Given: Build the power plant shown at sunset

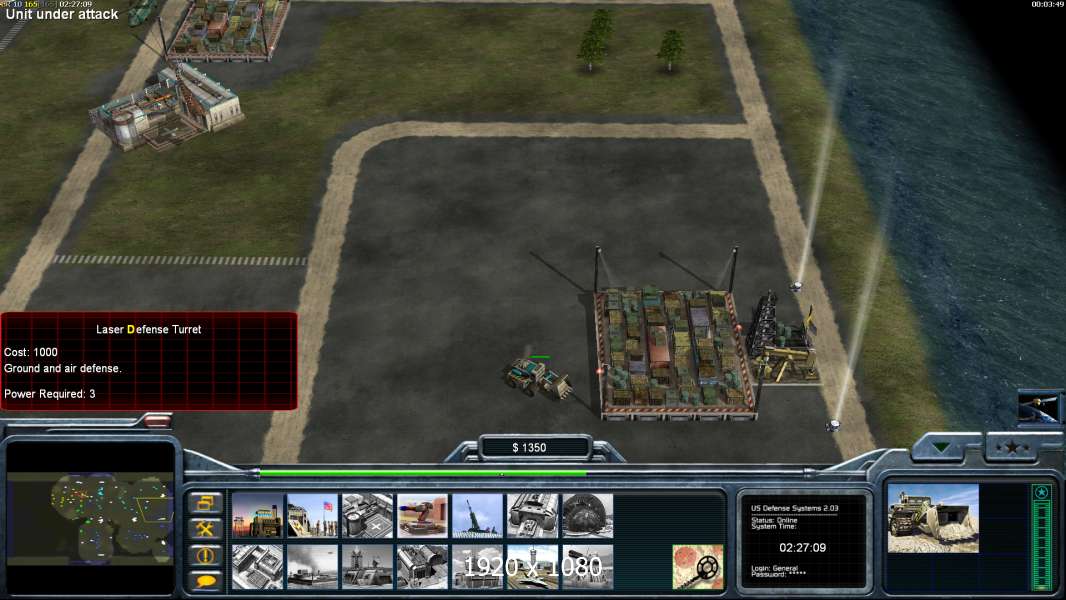Looking at the screenshot, I should pyautogui.click(x=257, y=516).
